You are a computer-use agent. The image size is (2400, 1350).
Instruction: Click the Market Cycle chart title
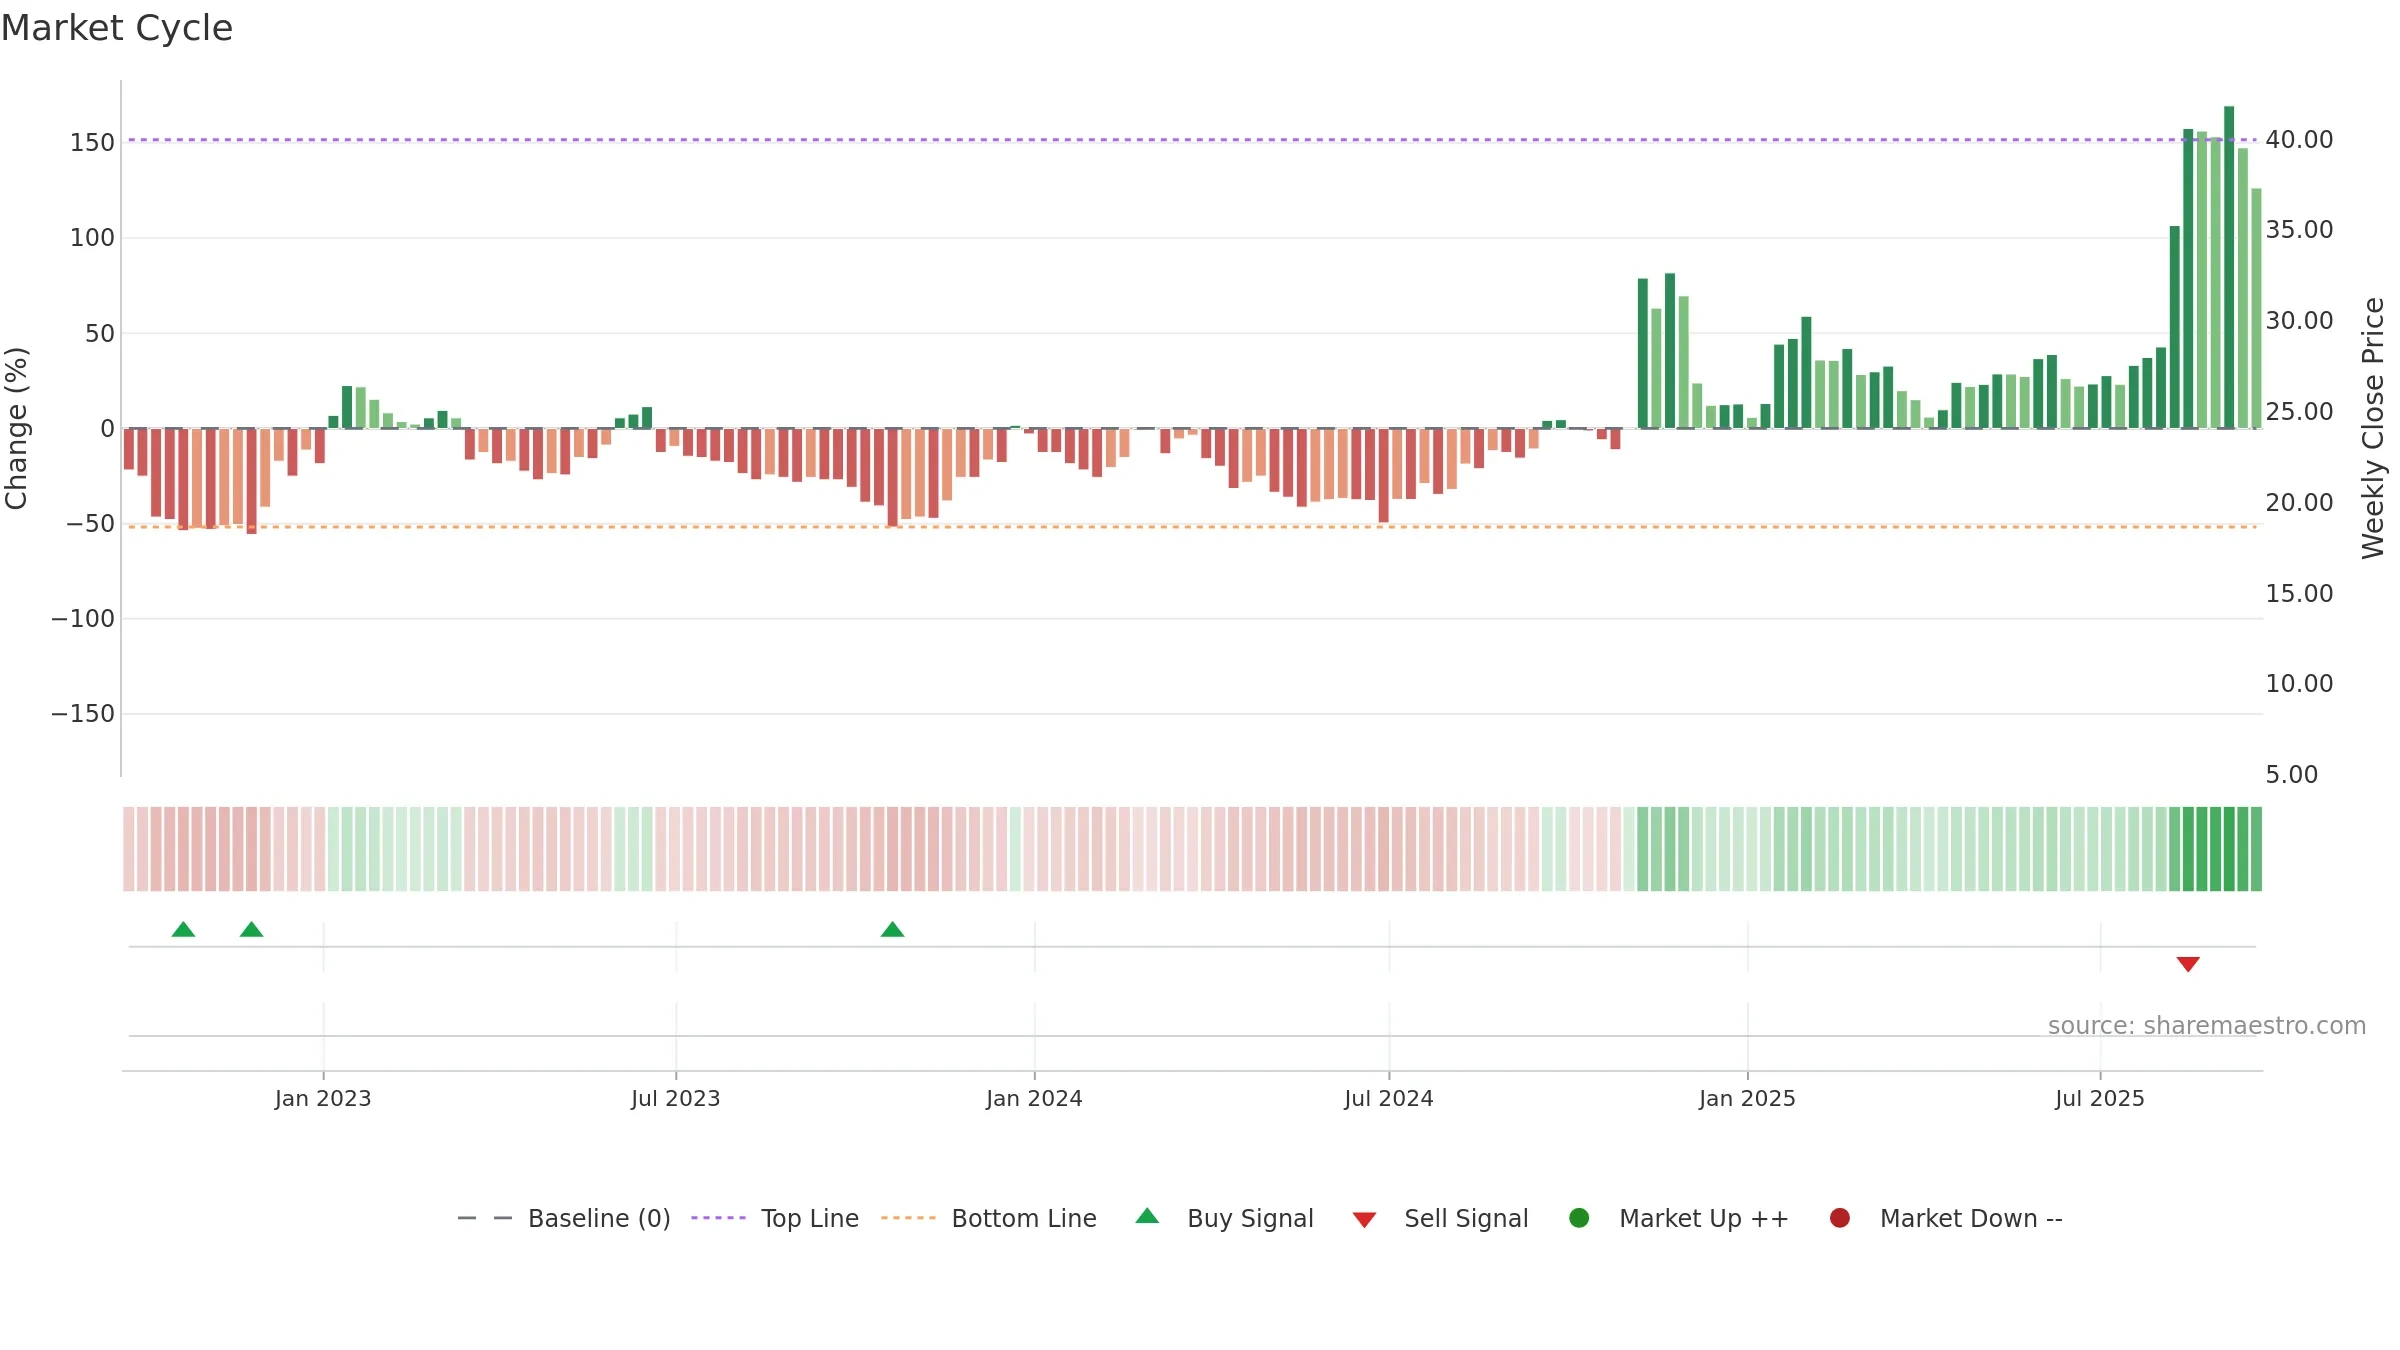coord(117,28)
